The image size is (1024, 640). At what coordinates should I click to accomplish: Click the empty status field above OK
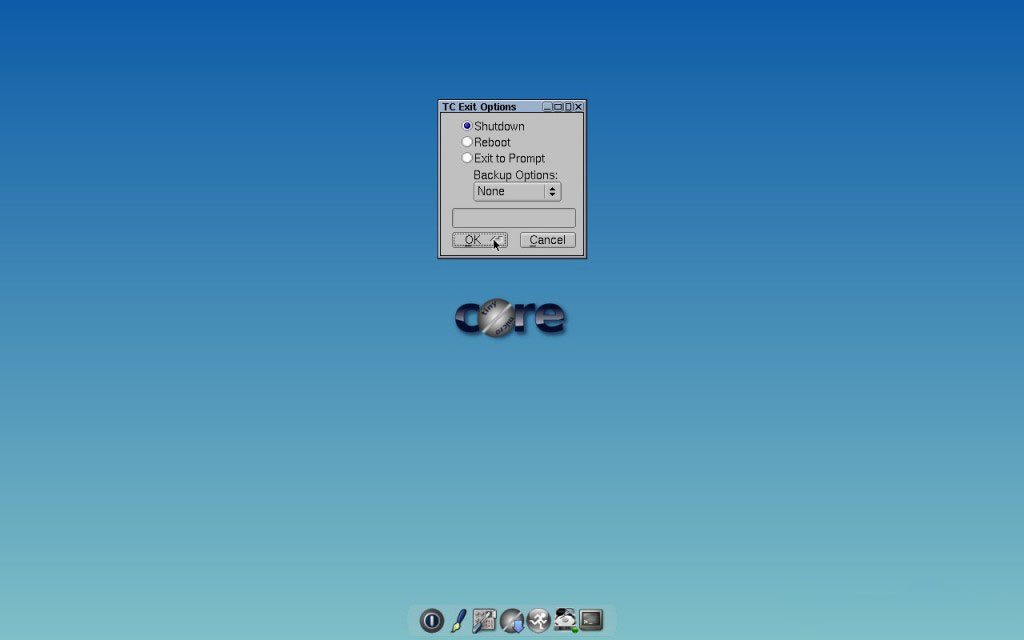pyautogui.click(x=514, y=217)
